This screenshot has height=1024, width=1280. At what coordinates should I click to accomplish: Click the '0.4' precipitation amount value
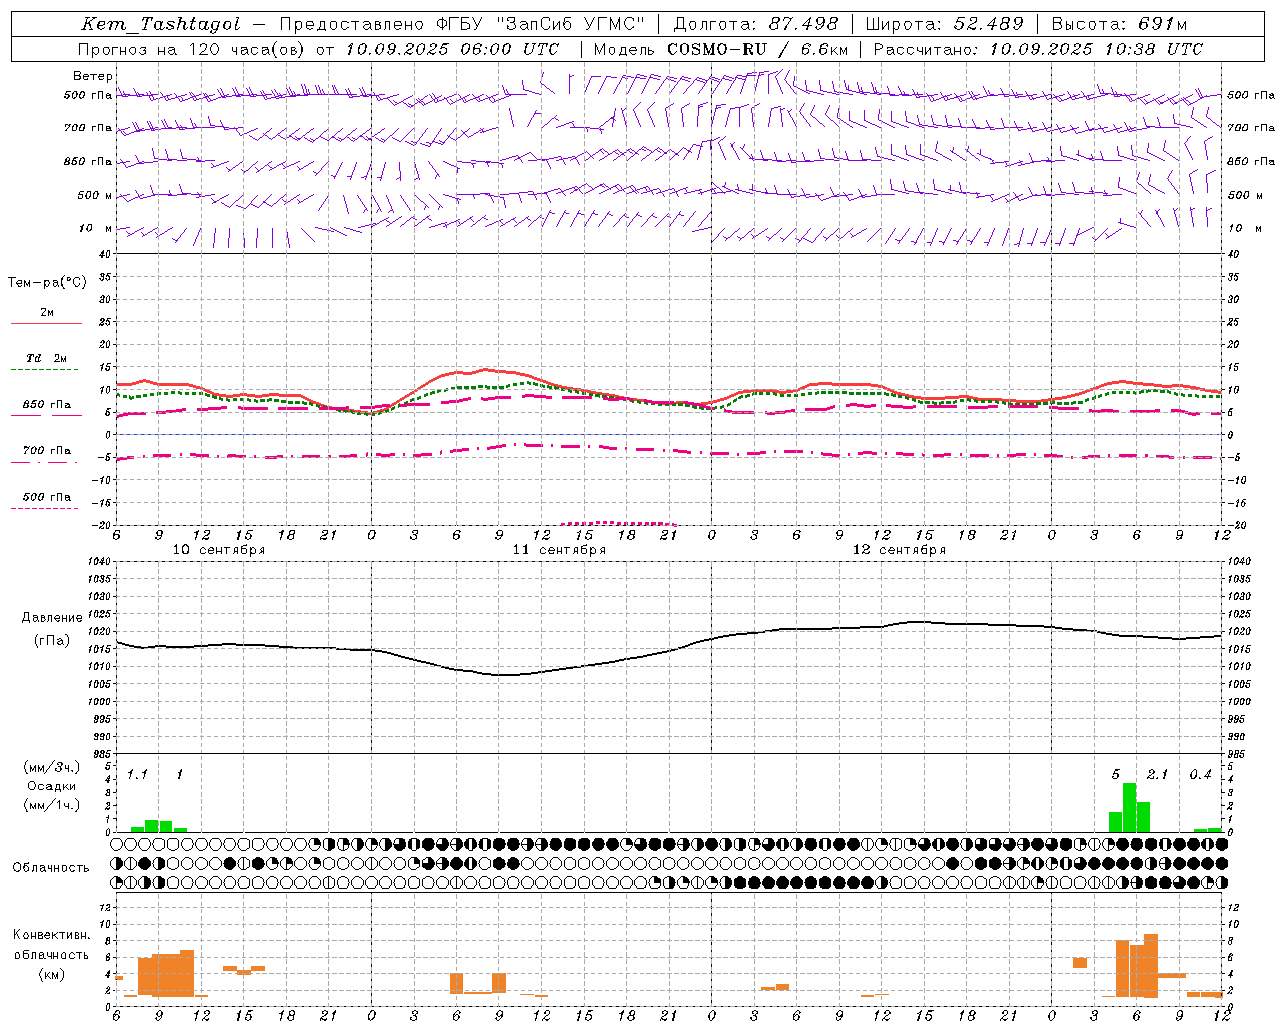pos(1200,775)
